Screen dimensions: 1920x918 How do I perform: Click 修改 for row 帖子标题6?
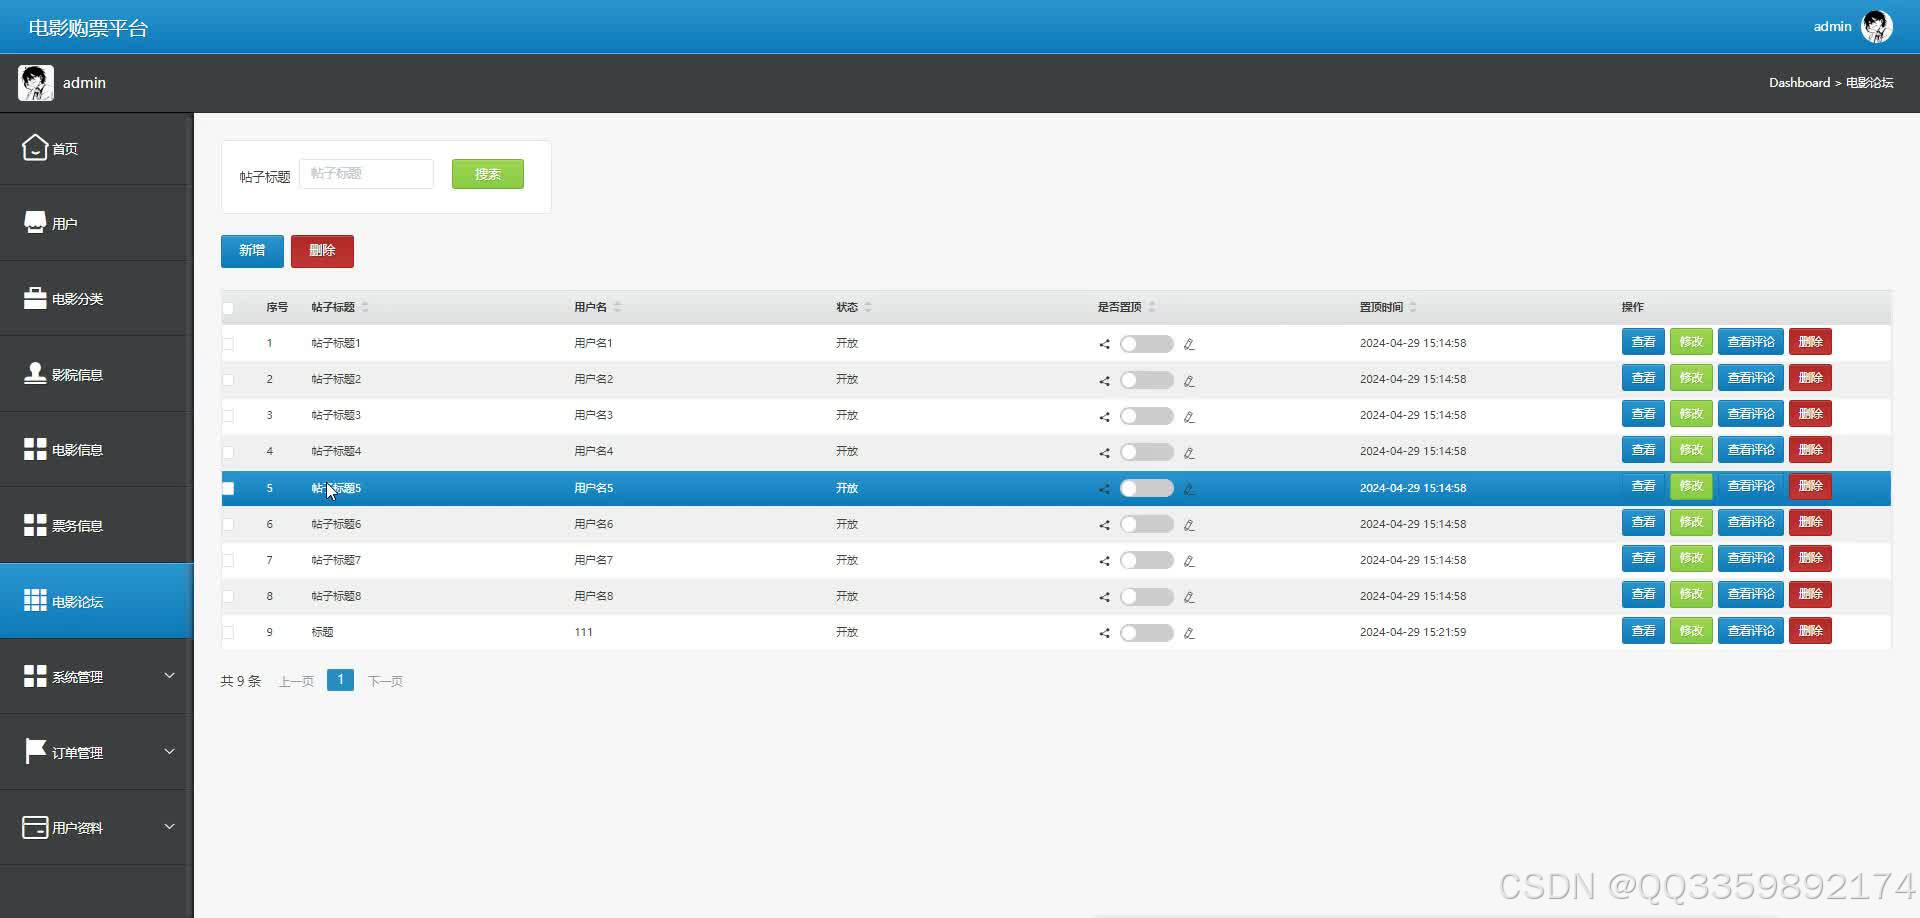click(1691, 522)
